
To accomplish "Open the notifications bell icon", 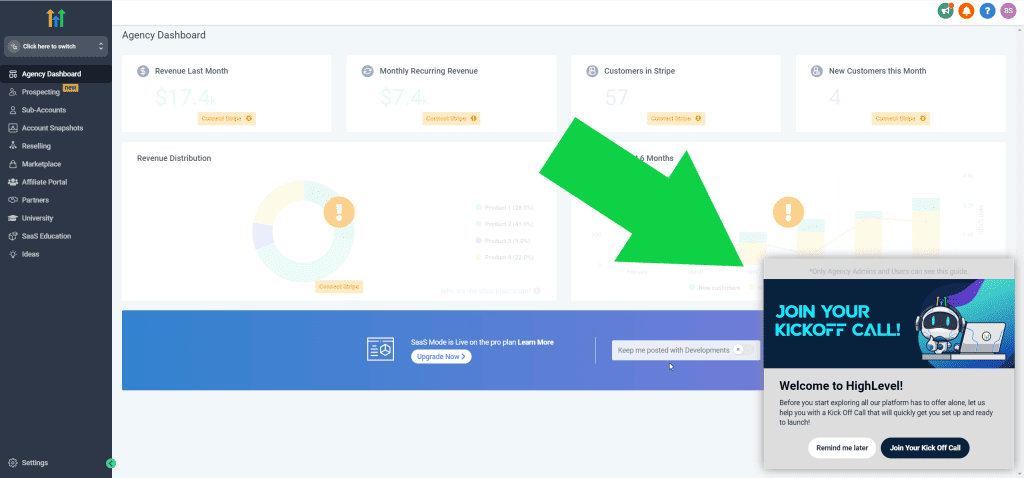I will tap(966, 10).
